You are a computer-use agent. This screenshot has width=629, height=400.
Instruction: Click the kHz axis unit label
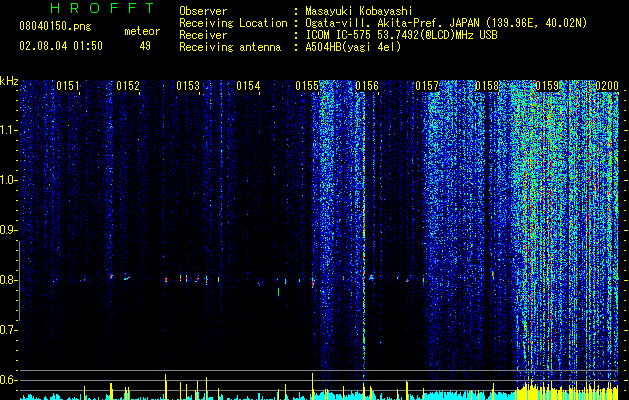[9, 81]
